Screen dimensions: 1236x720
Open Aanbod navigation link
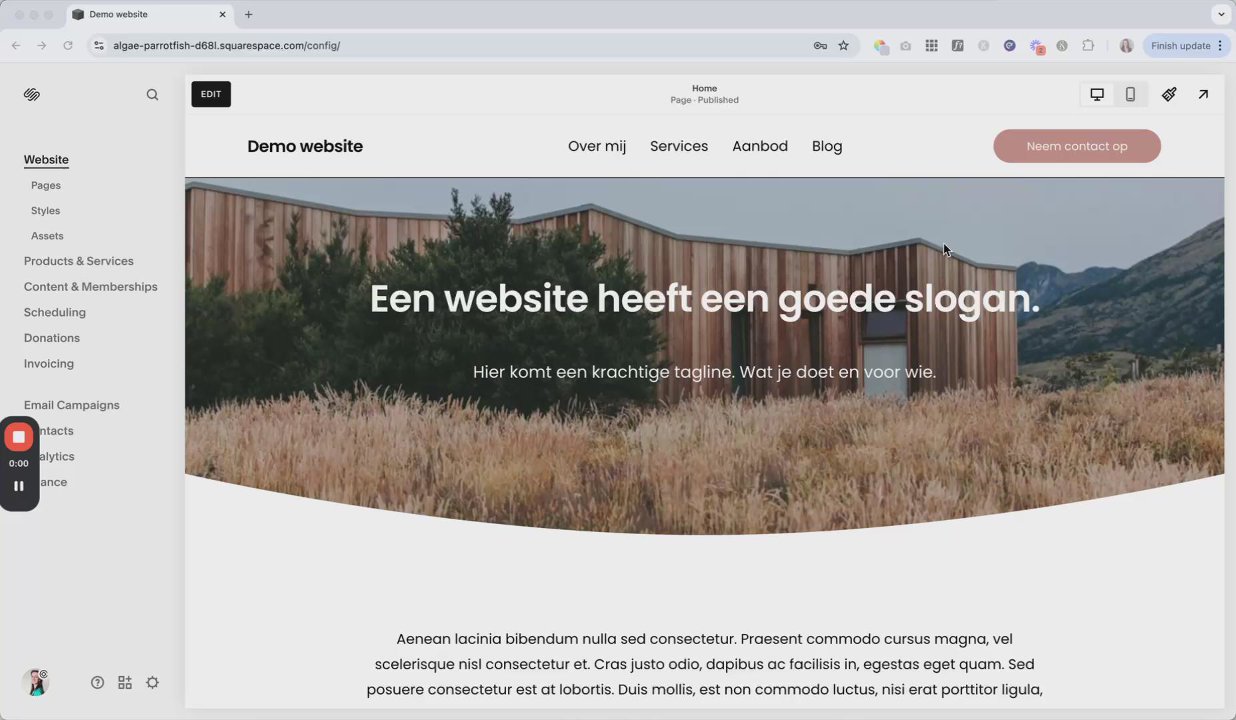click(760, 146)
